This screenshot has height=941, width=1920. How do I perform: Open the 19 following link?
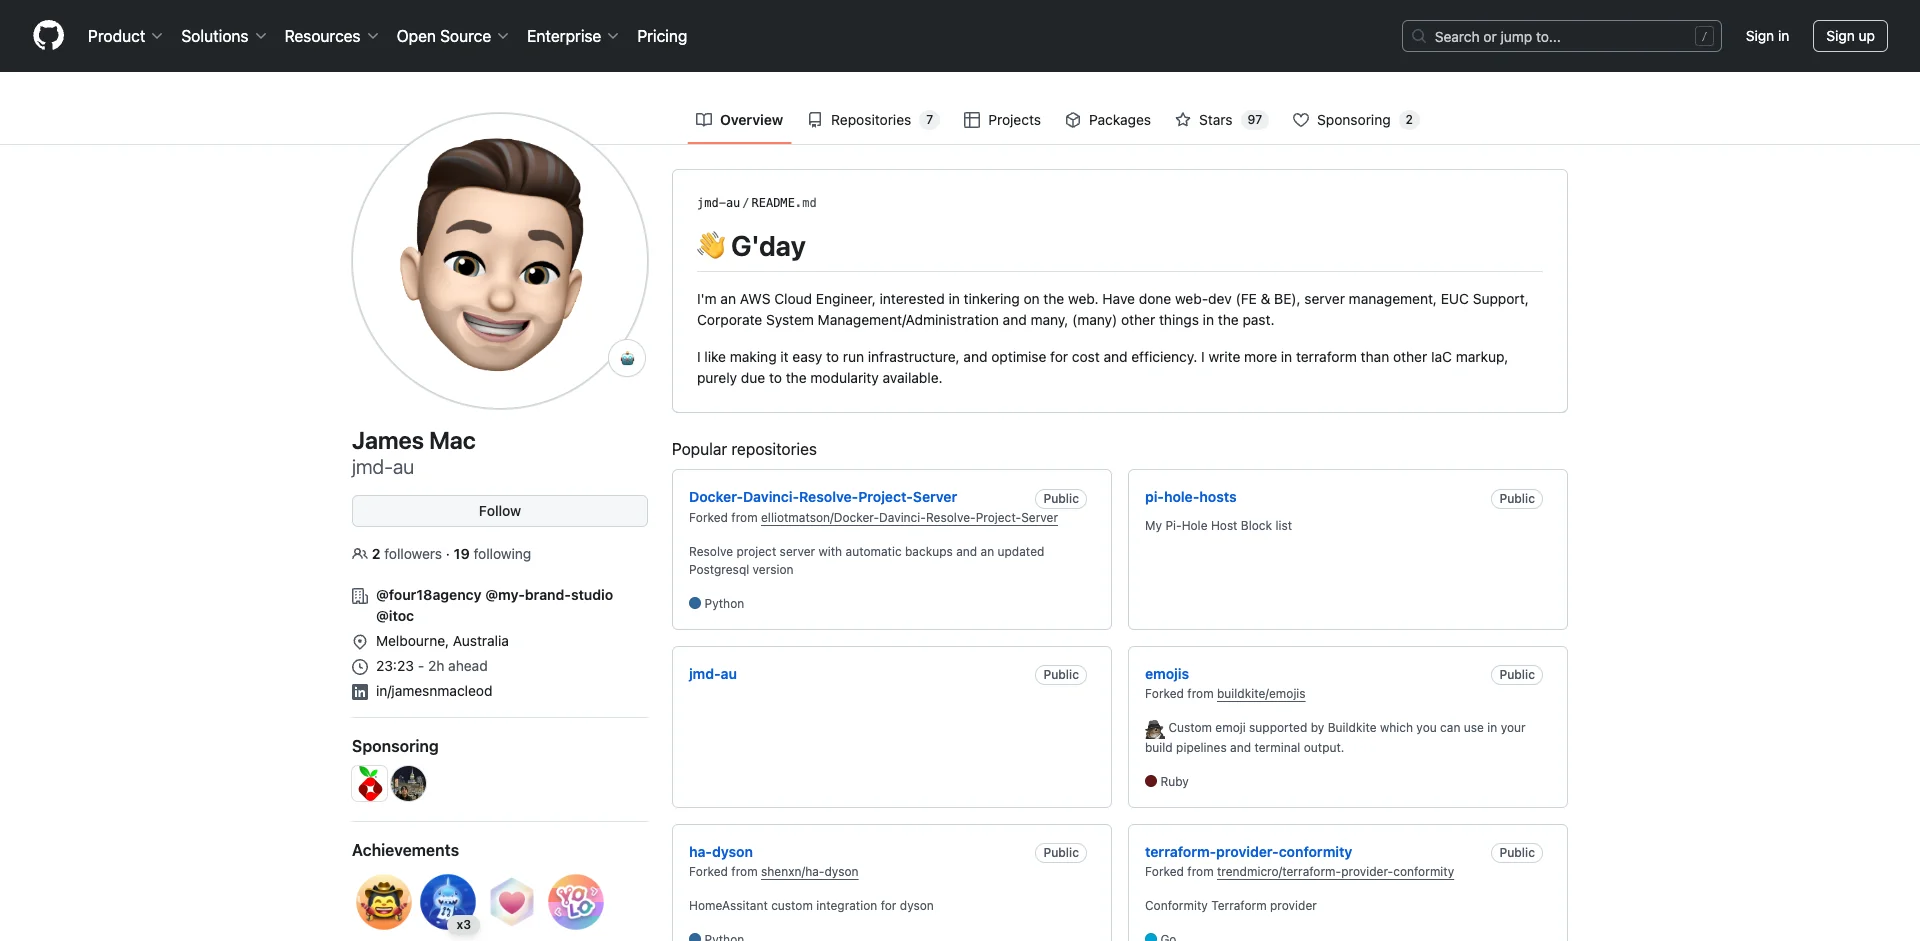click(x=492, y=554)
